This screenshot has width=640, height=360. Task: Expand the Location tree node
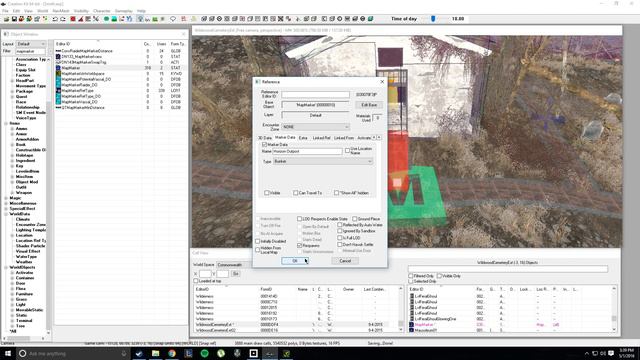click(12, 236)
